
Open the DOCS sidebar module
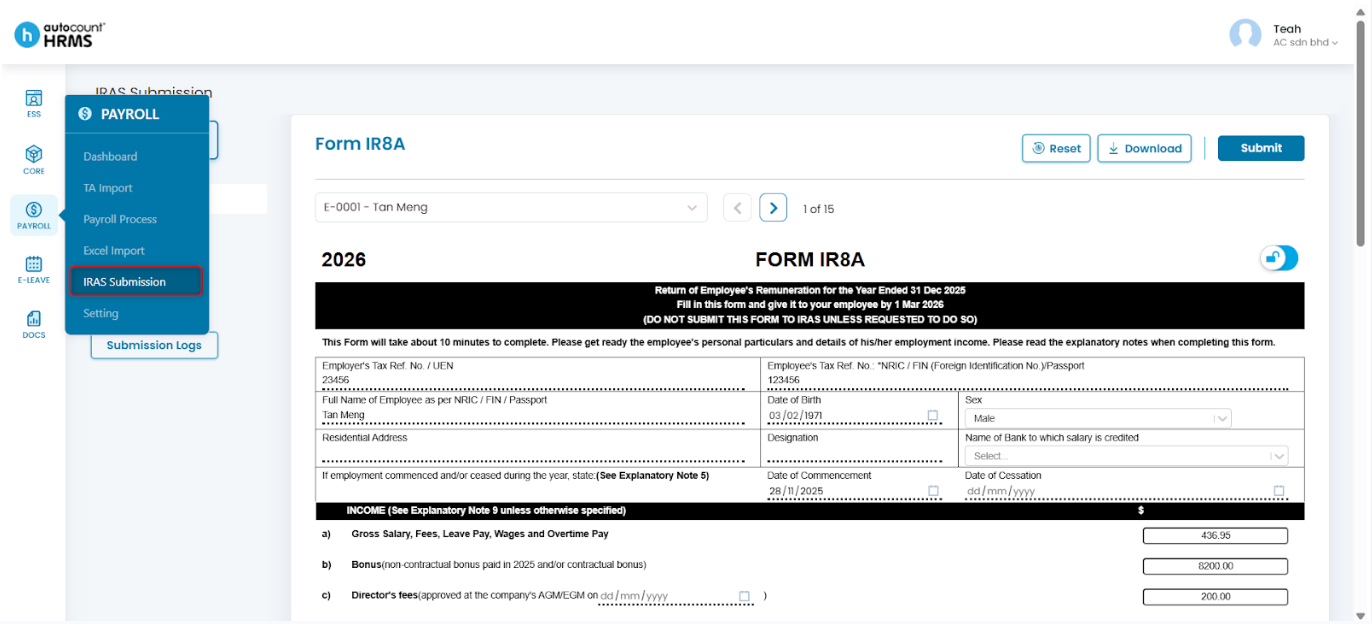tap(34, 324)
